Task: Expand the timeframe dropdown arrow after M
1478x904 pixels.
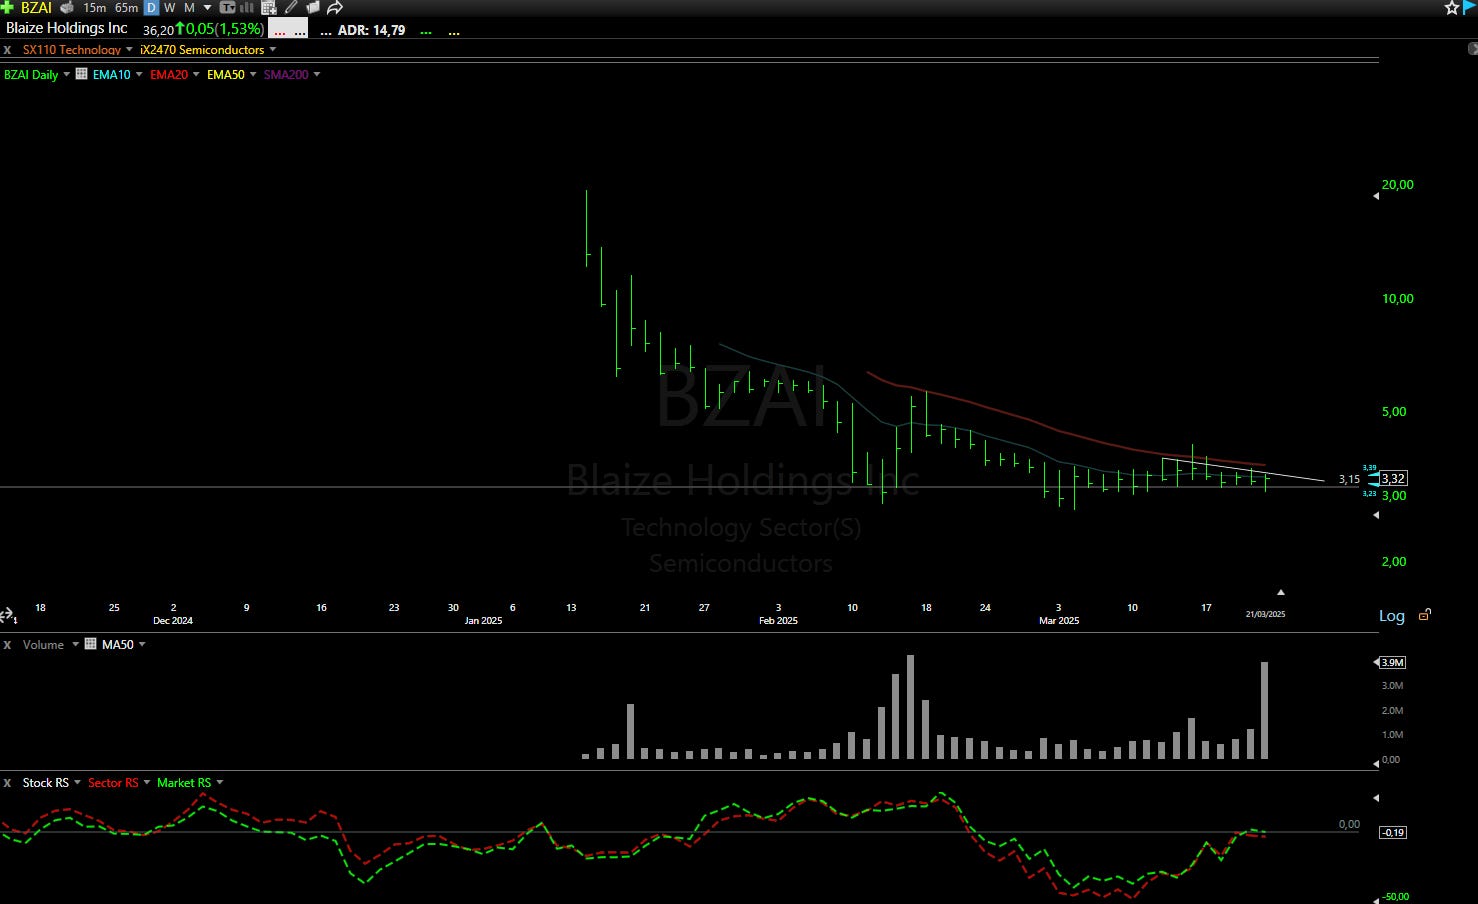Action: [207, 7]
